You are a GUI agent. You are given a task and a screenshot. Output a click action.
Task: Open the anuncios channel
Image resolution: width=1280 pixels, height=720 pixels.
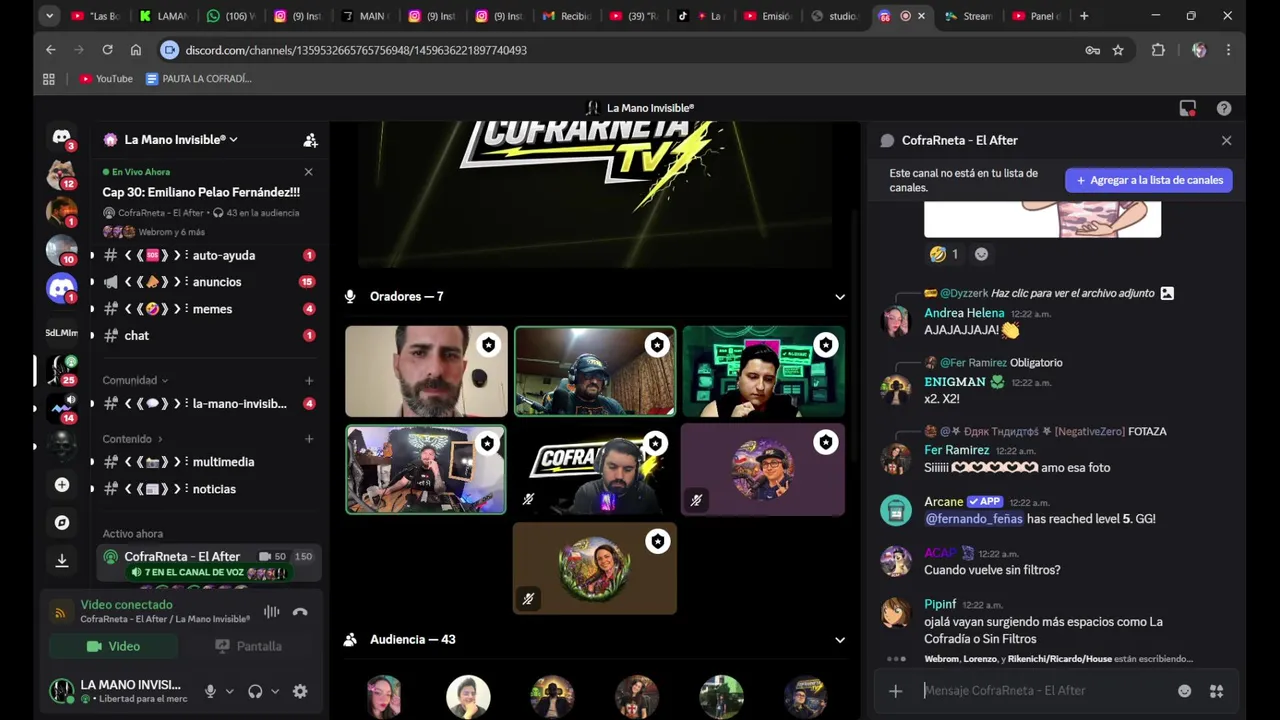tap(208, 282)
